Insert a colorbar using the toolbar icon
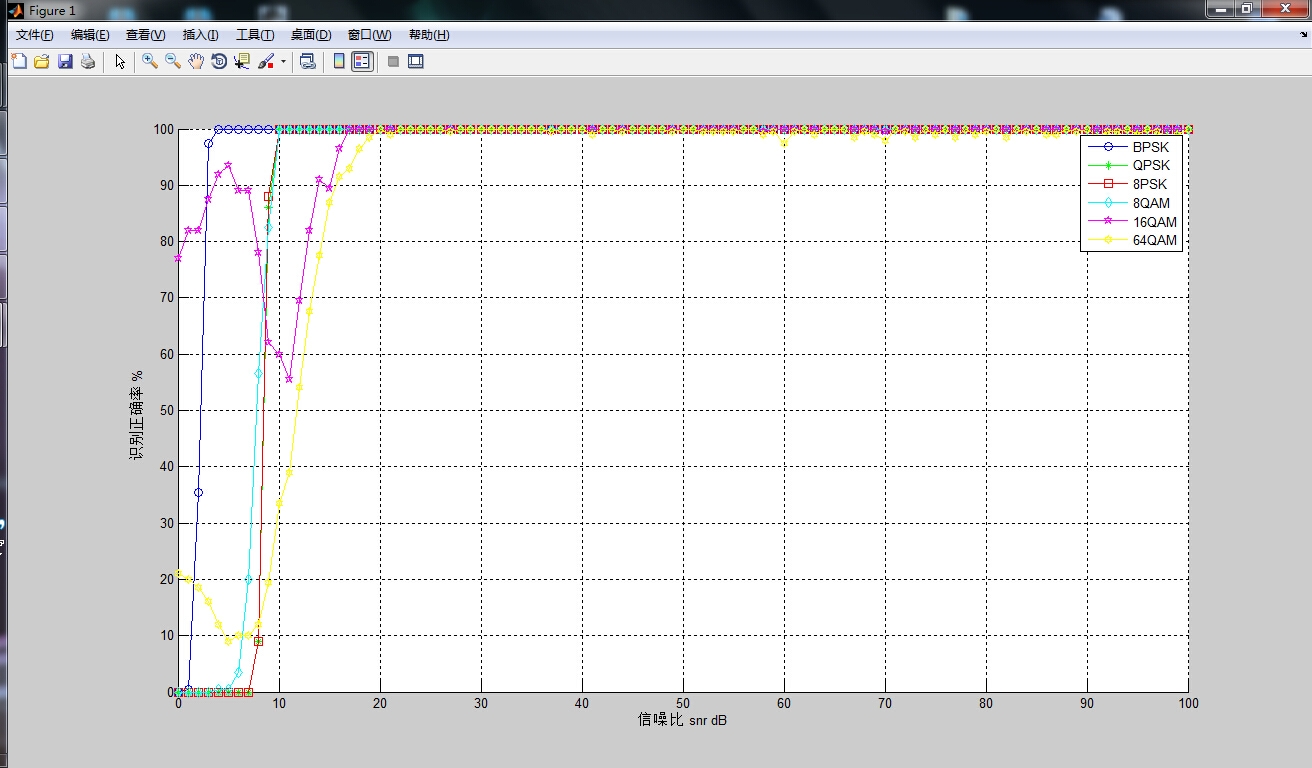Screen dimensions: 1312x768 tap(339, 61)
